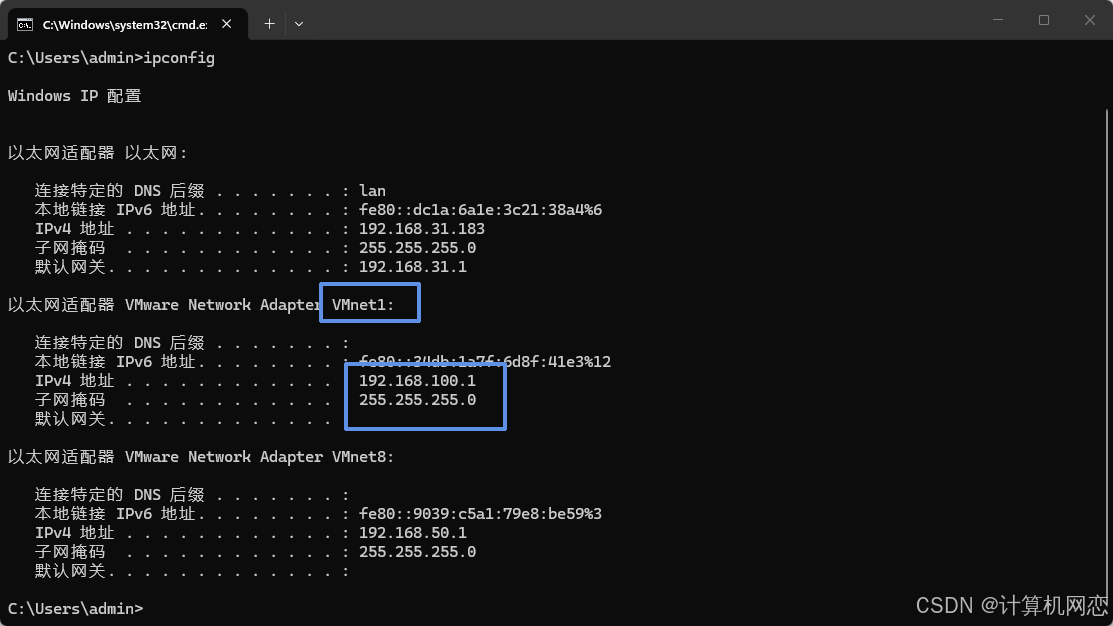Click subnet mask under 192.168.31.183
Image resolution: width=1113 pixels, height=626 pixels.
click(x=417, y=248)
